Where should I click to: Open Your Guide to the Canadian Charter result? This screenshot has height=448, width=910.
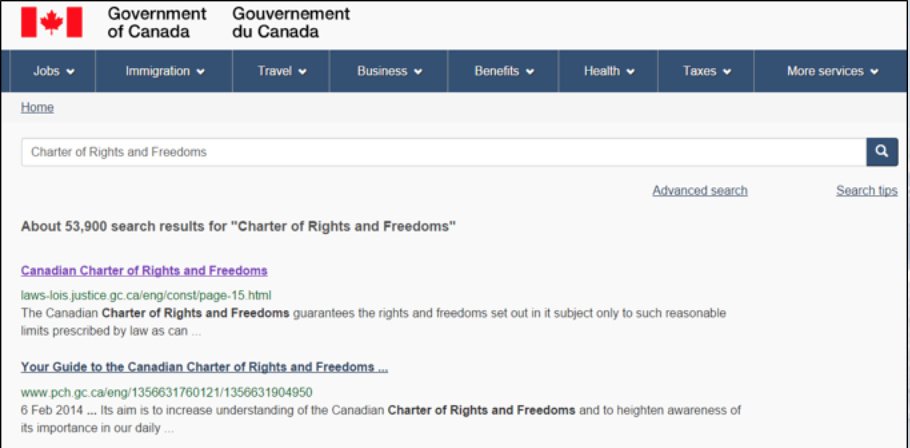(x=204, y=367)
